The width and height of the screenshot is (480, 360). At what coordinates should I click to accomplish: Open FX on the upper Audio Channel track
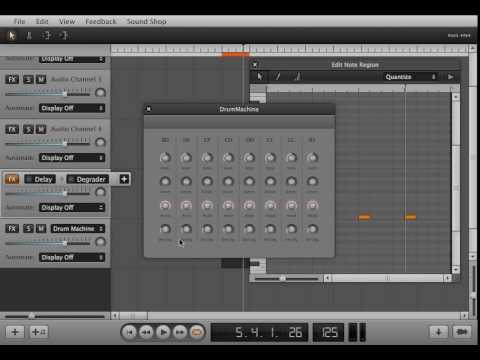pos(12,79)
